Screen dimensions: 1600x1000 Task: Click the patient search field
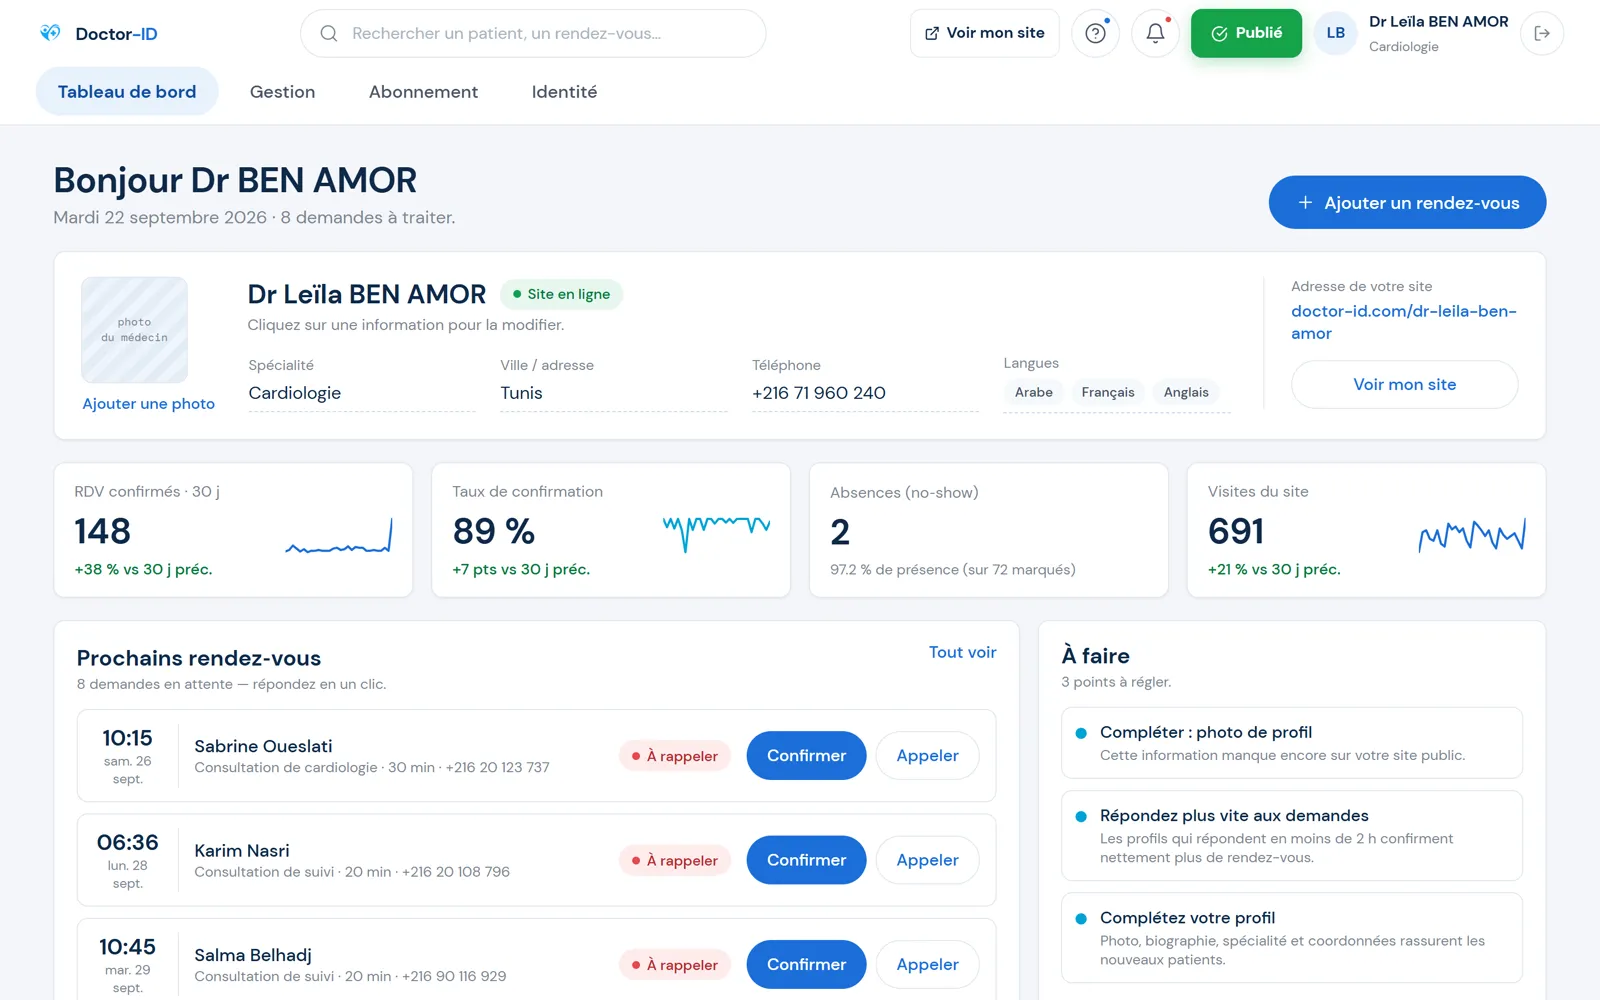pyautogui.click(x=533, y=33)
